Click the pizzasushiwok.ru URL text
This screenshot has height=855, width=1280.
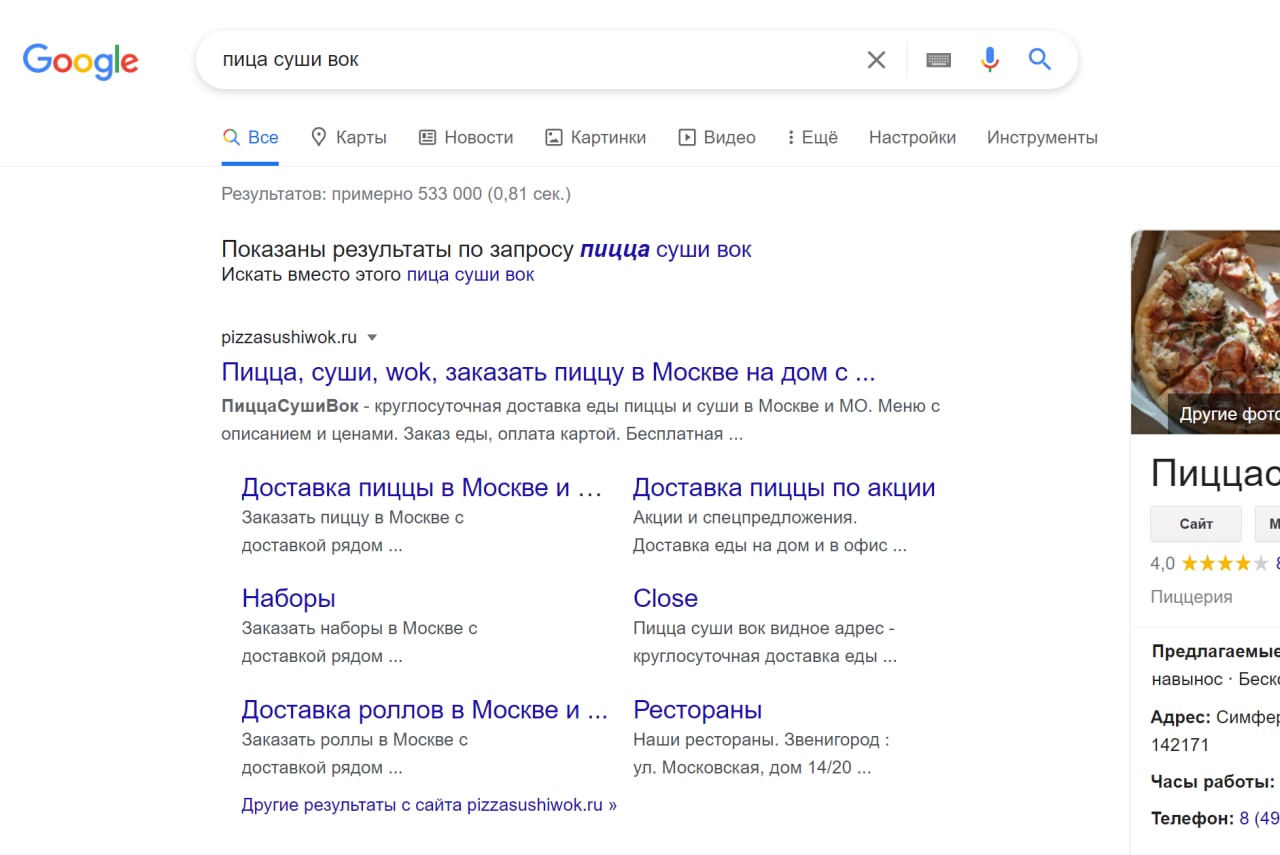point(289,337)
